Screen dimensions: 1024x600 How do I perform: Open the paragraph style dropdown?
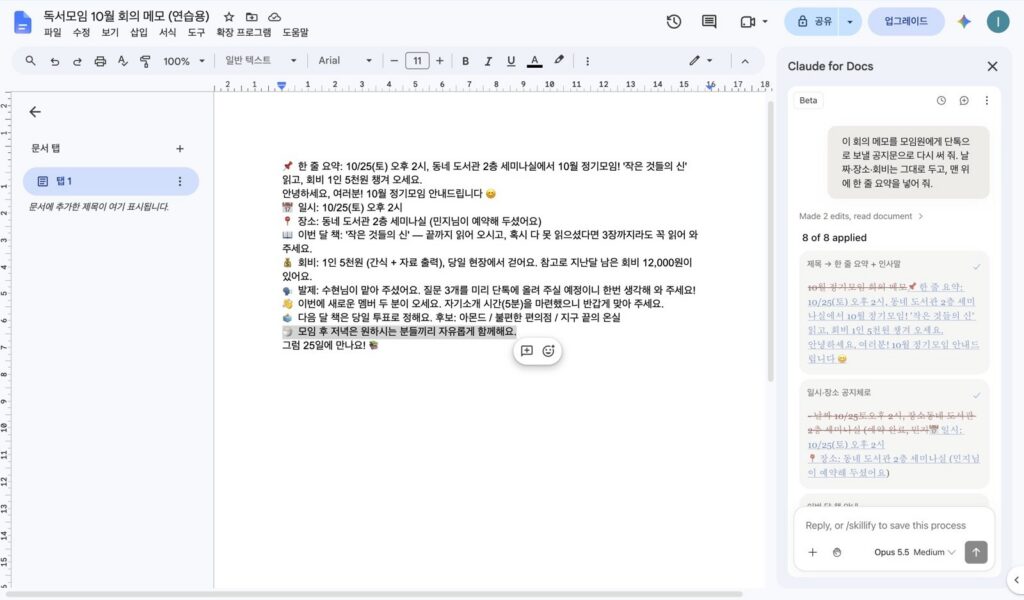pyautogui.click(x=261, y=61)
